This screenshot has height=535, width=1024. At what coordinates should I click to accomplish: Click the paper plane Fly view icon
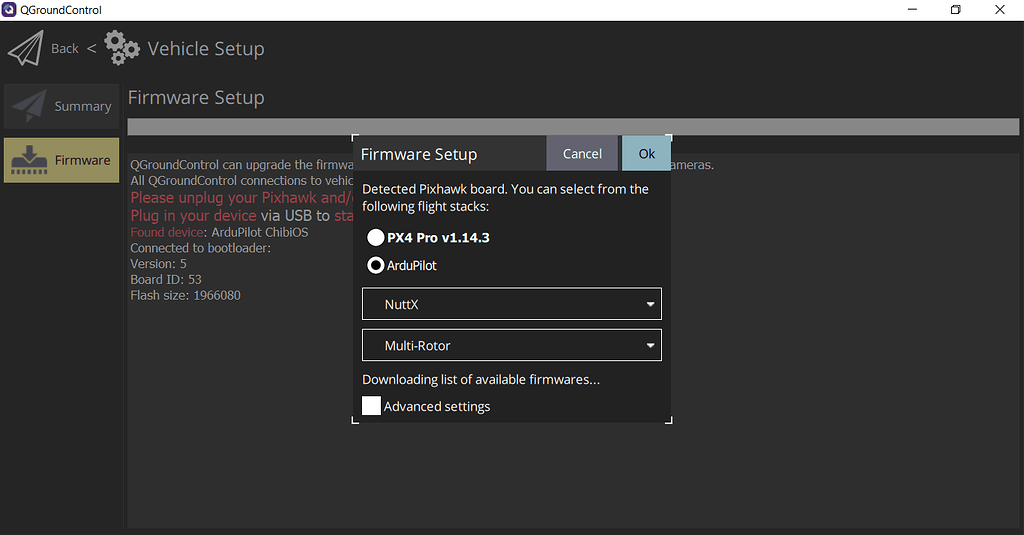(25, 48)
